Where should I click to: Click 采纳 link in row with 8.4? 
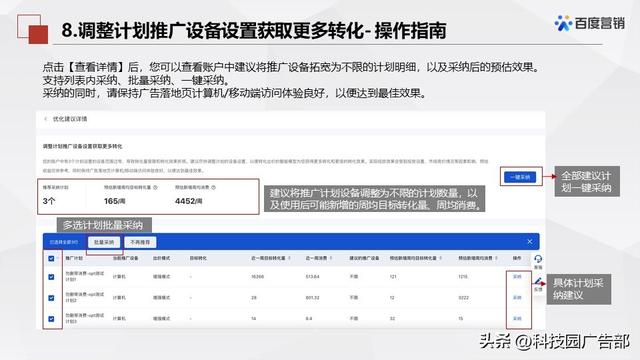click(x=517, y=318)
